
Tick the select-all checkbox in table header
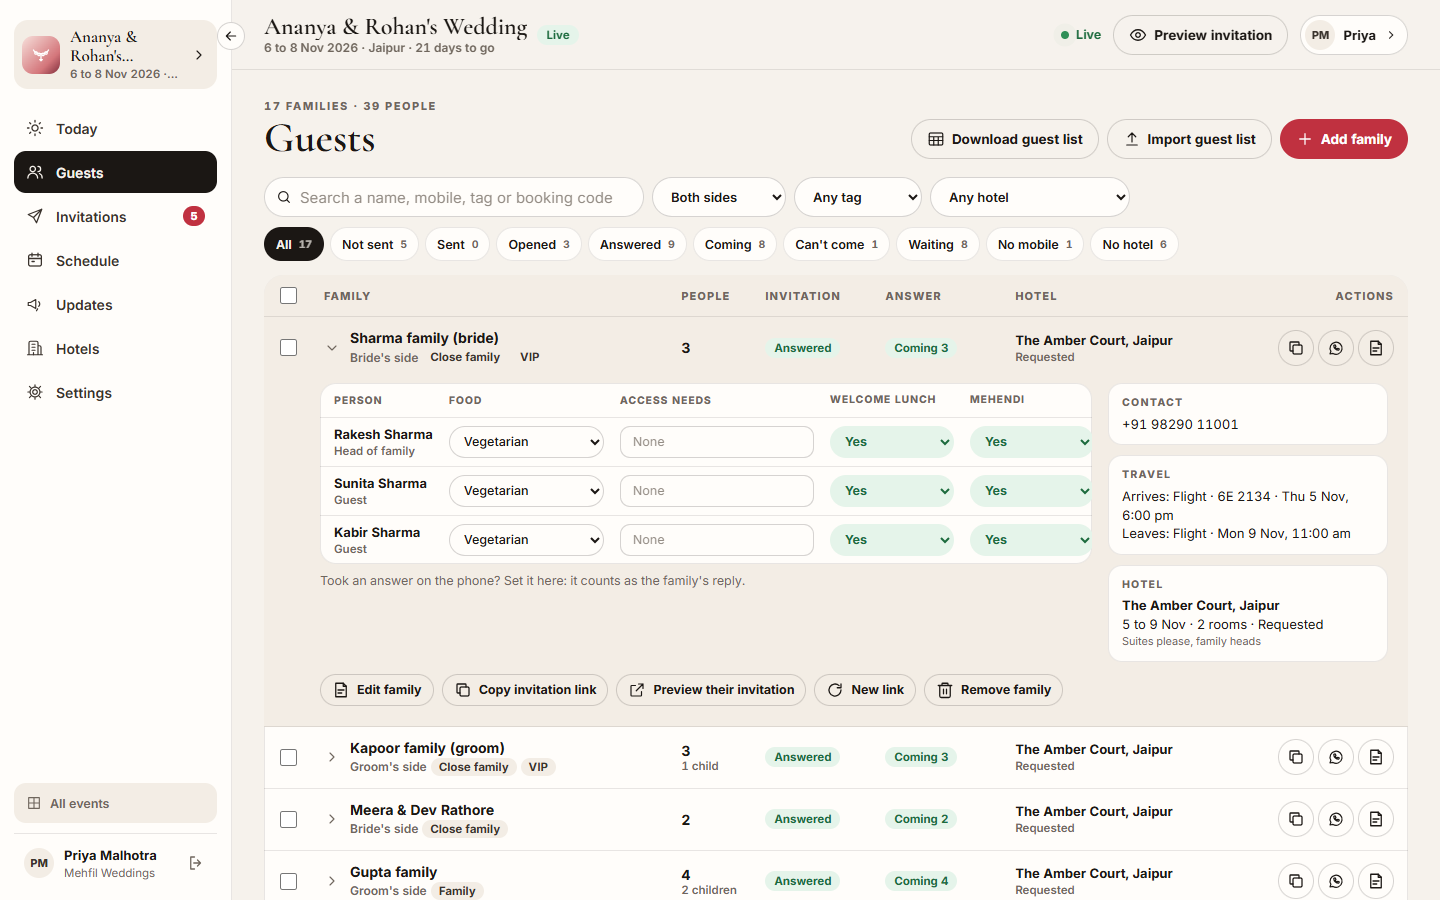tap(289, 295)
